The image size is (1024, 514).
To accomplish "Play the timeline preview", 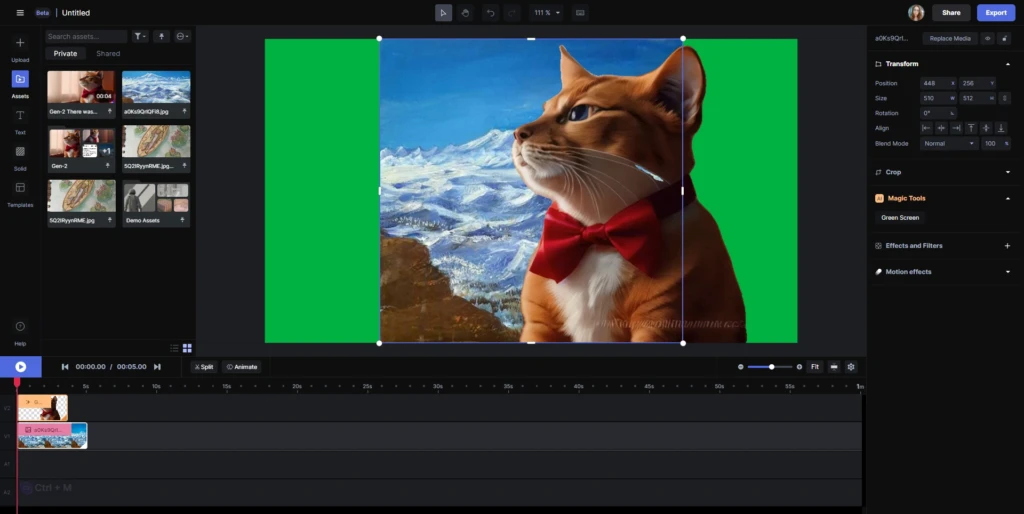I will pos(20,367).
